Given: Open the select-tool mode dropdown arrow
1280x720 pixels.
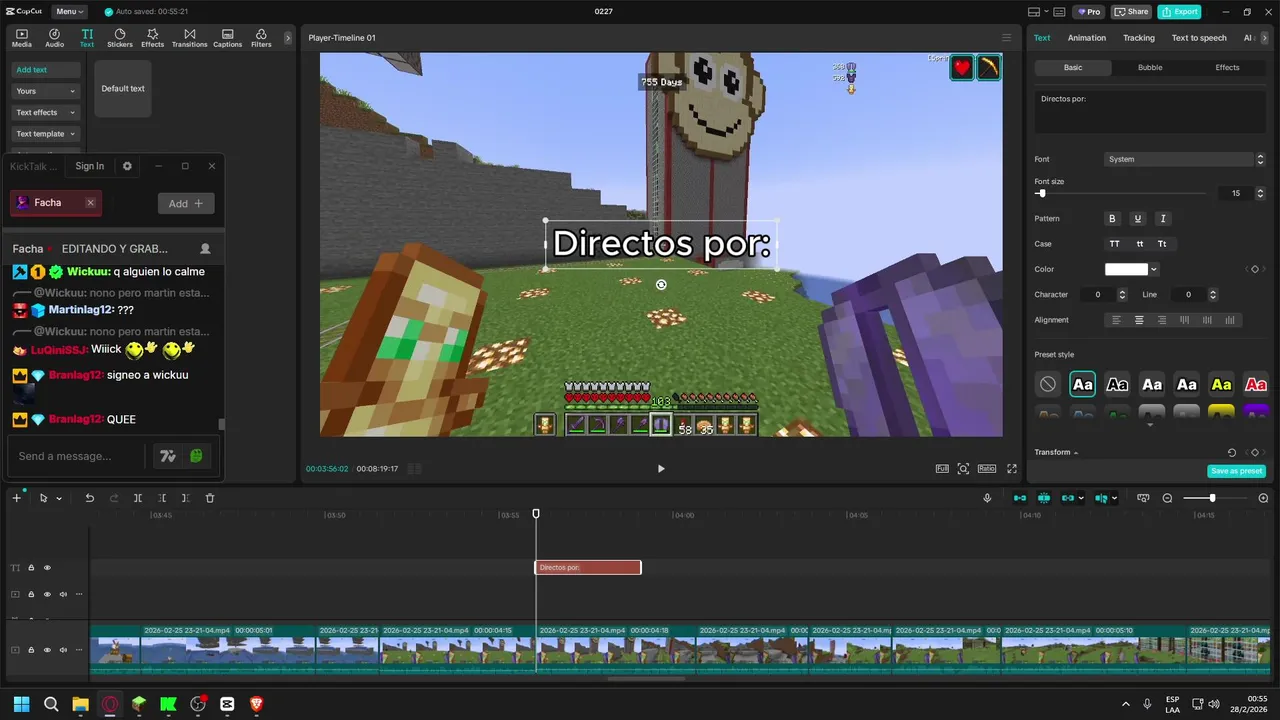Looking at the screenshot, I should (x=59, y=498).
